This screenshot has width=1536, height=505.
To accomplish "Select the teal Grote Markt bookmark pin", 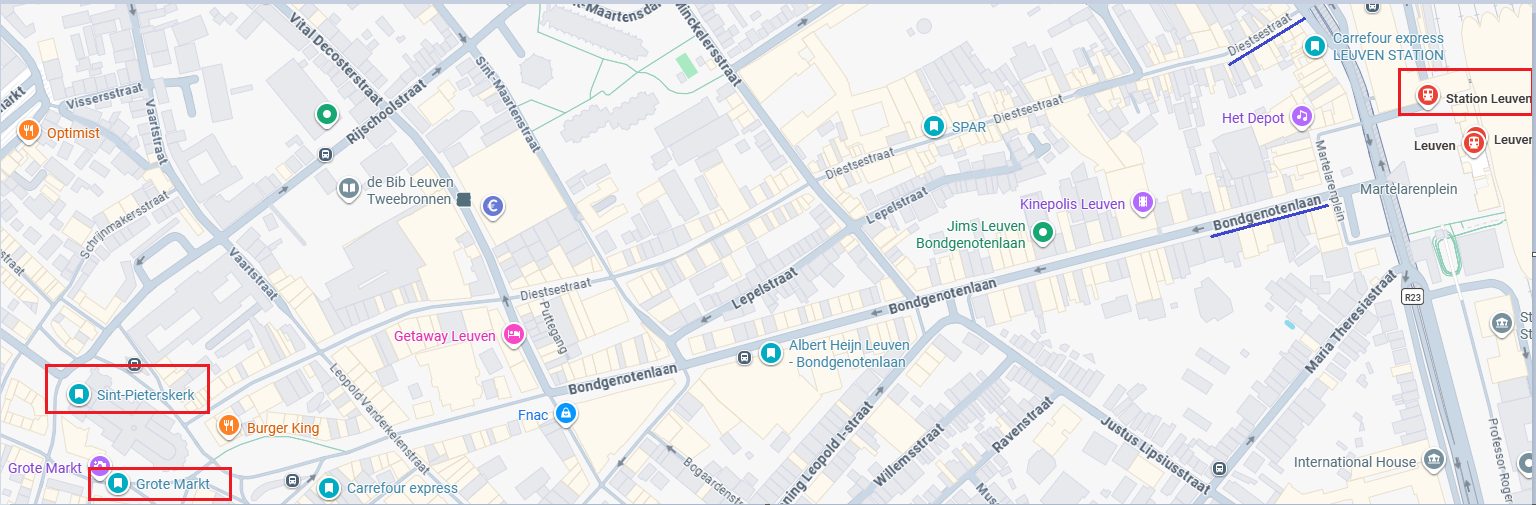I will pyautogui.click(x=118, y=484).
